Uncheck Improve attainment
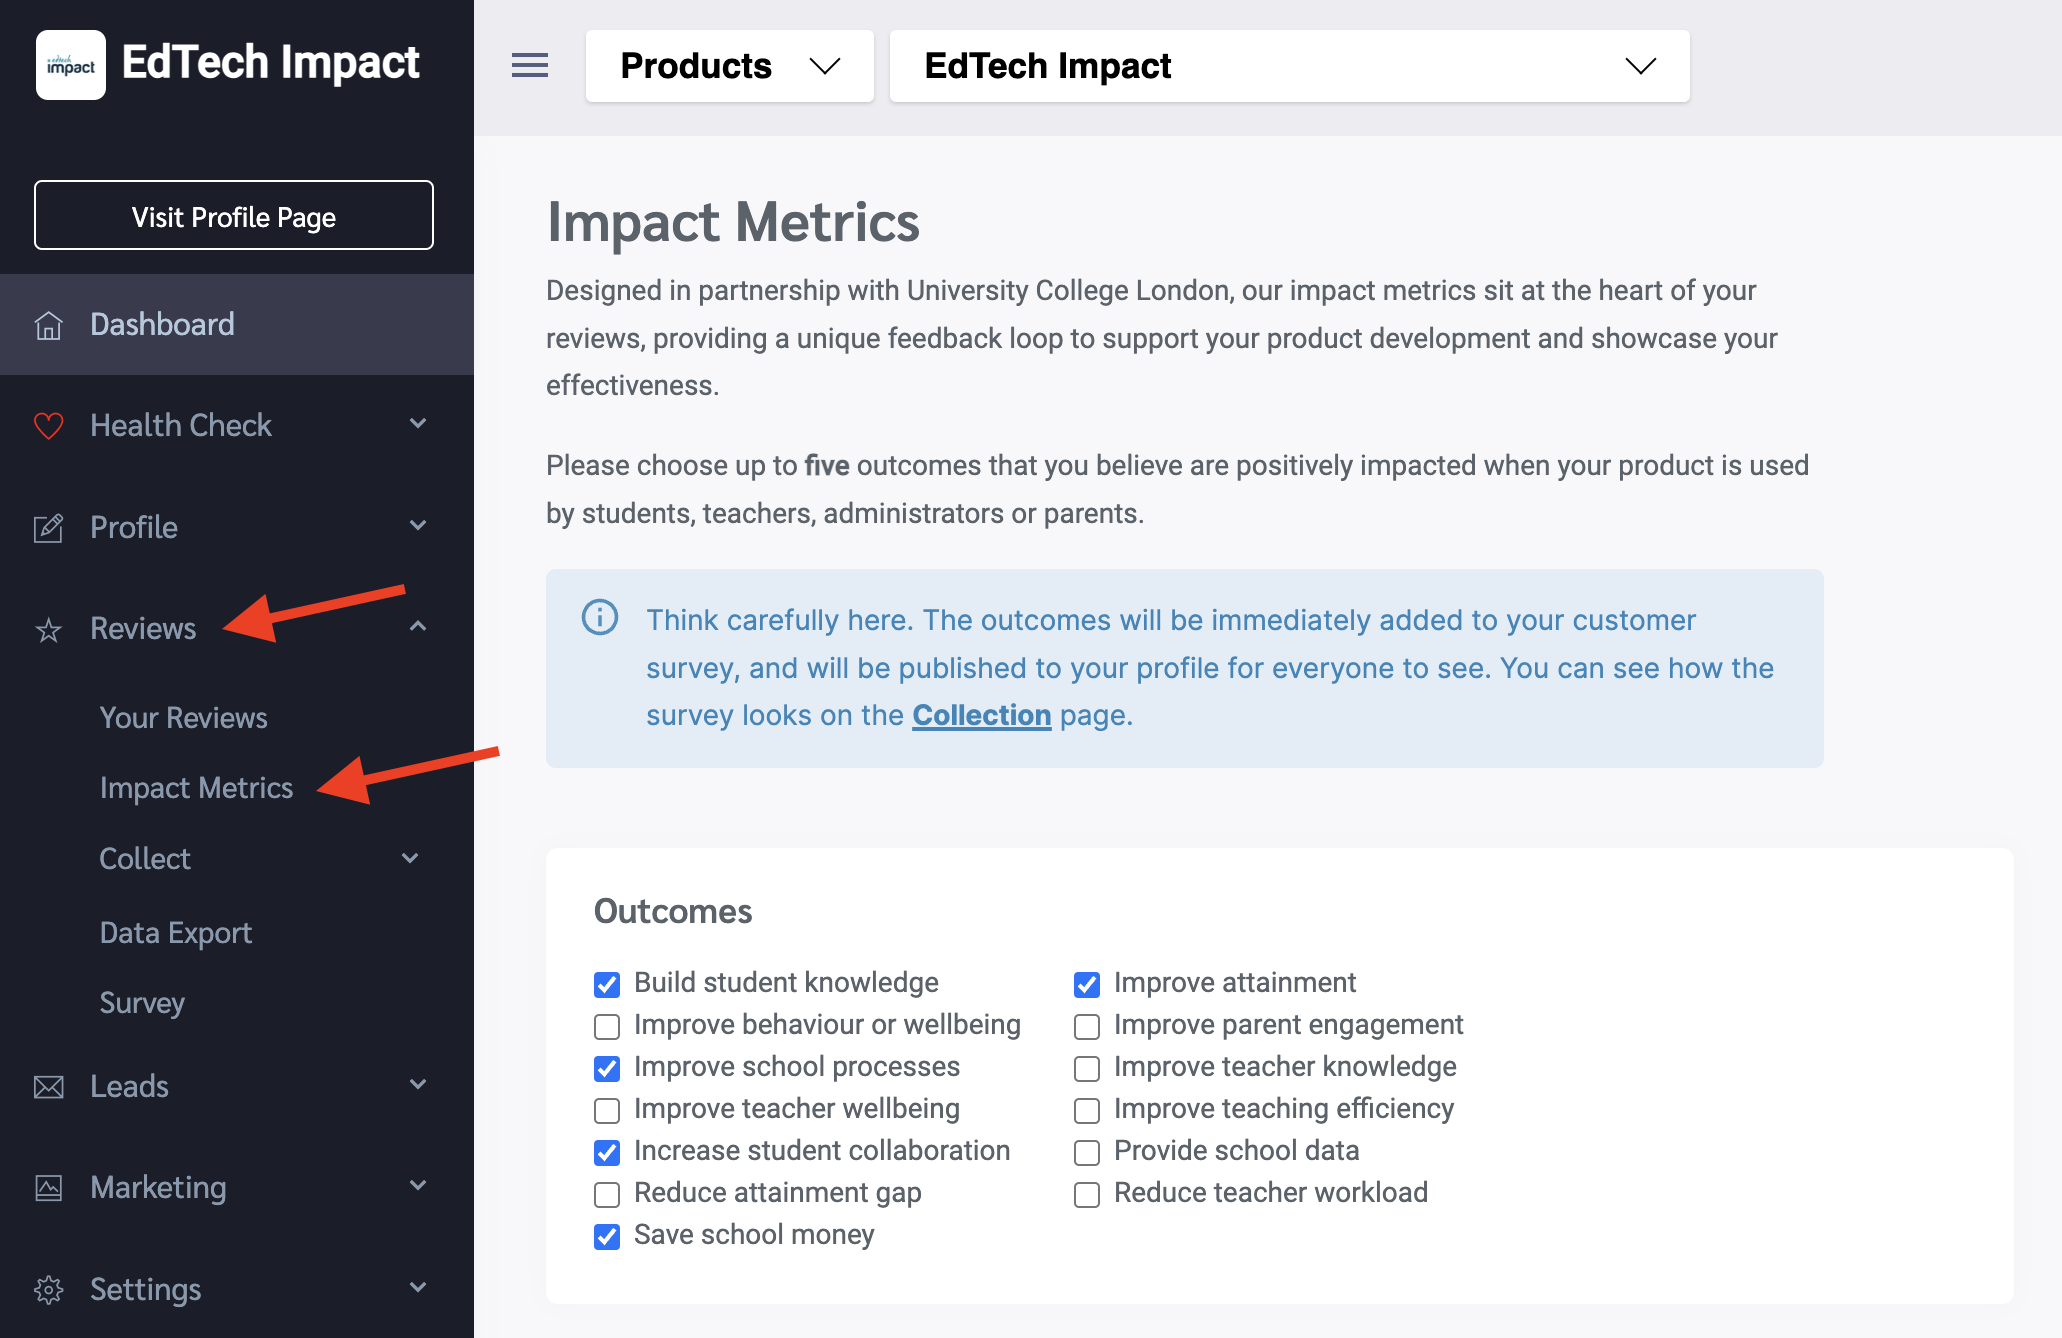 coord(1087,984)
